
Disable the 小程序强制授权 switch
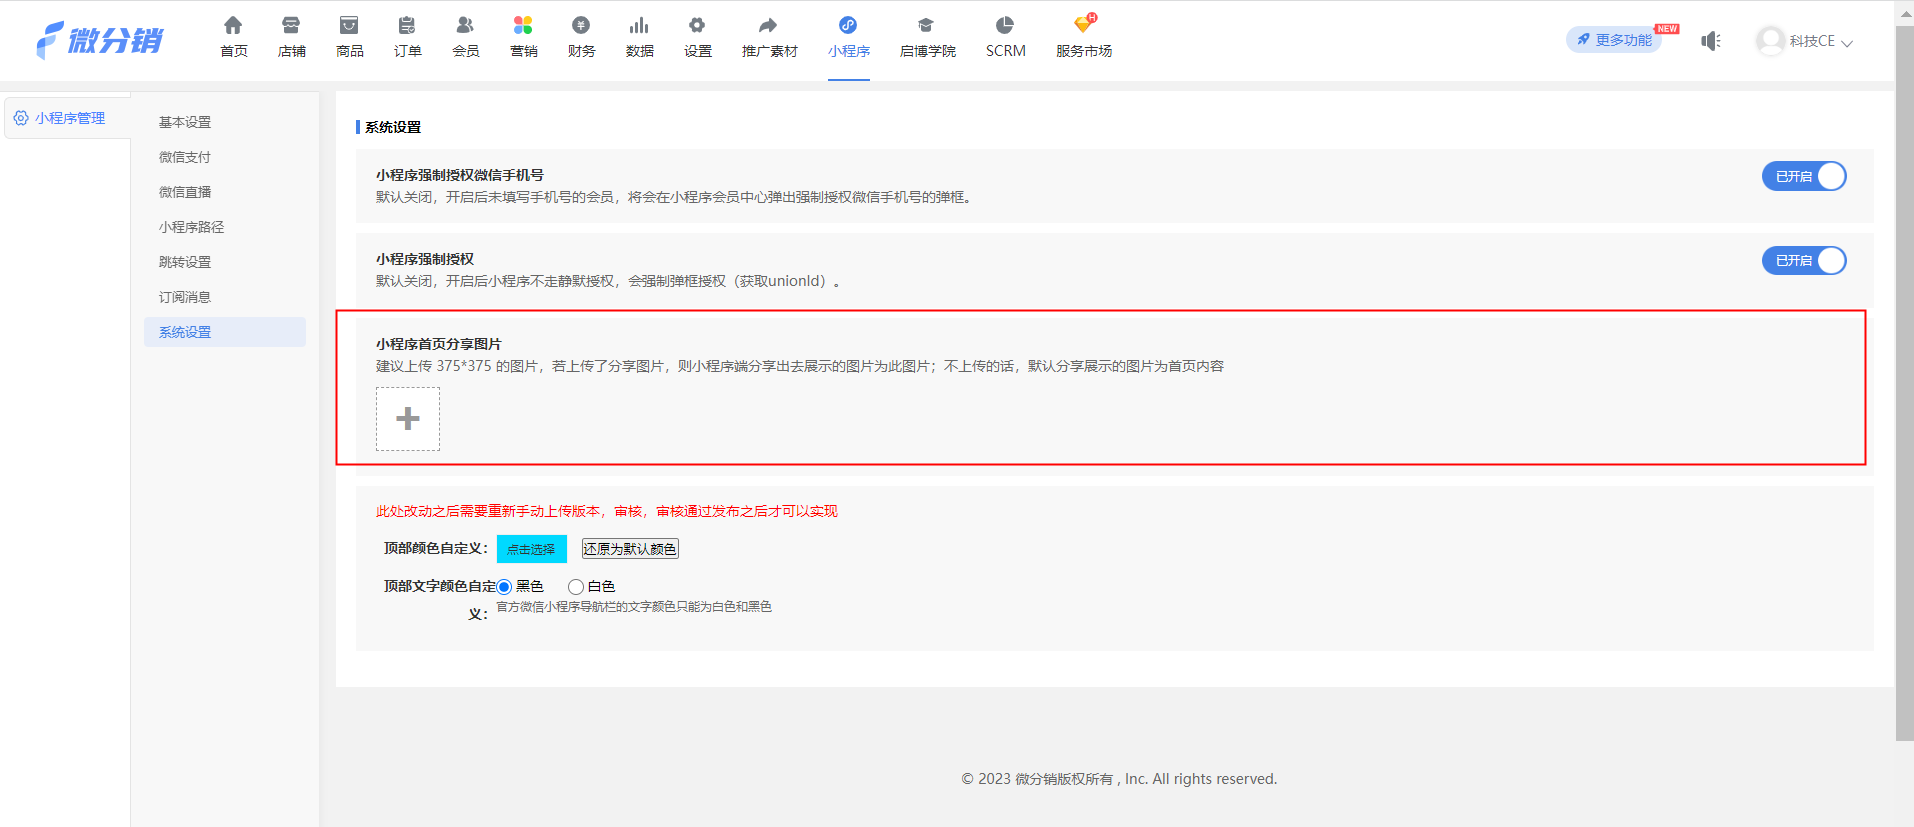1803,261
